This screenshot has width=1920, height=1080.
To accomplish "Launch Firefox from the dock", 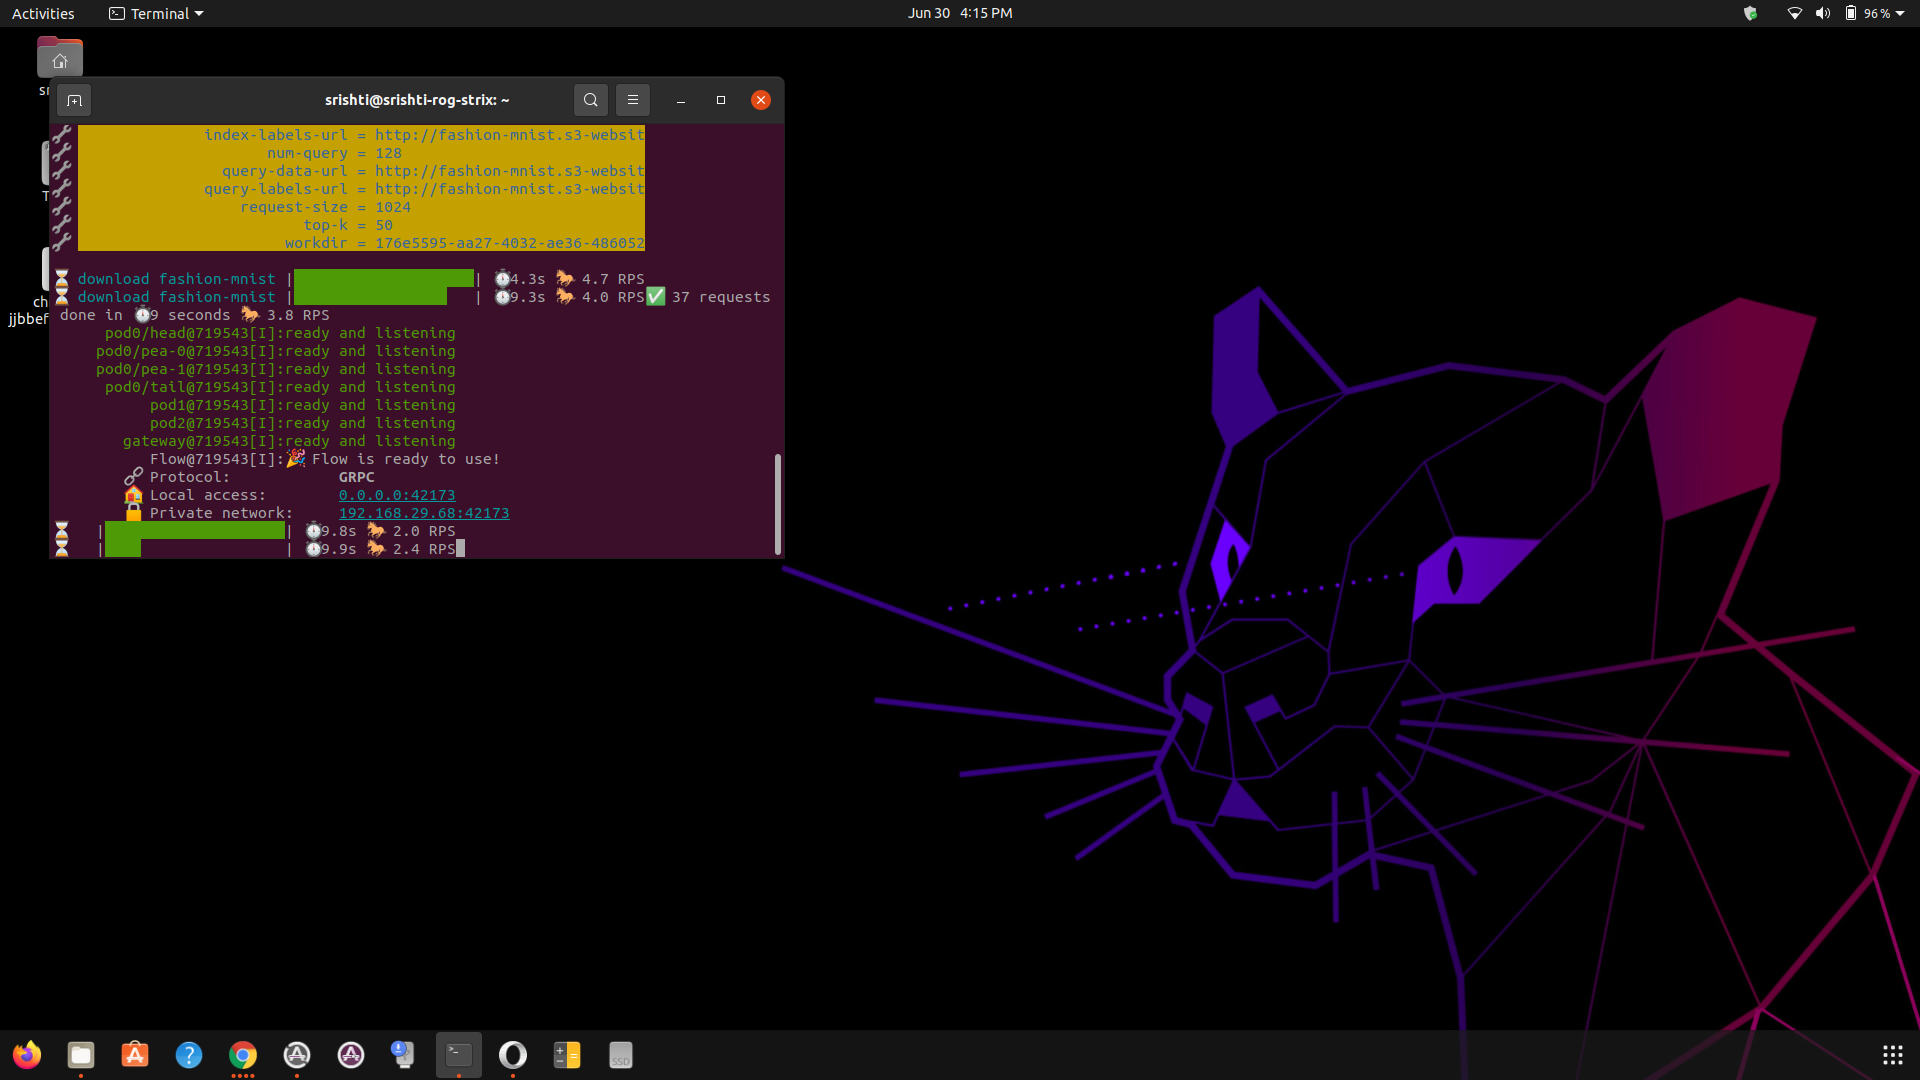I will click(x=27, y=1055).
